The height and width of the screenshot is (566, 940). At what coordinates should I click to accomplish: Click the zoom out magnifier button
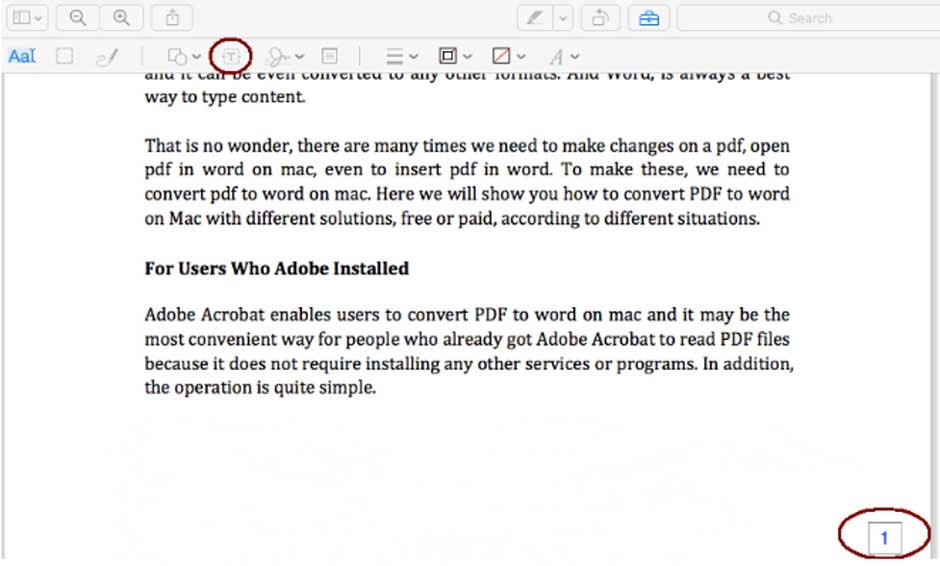coord(77,17)
